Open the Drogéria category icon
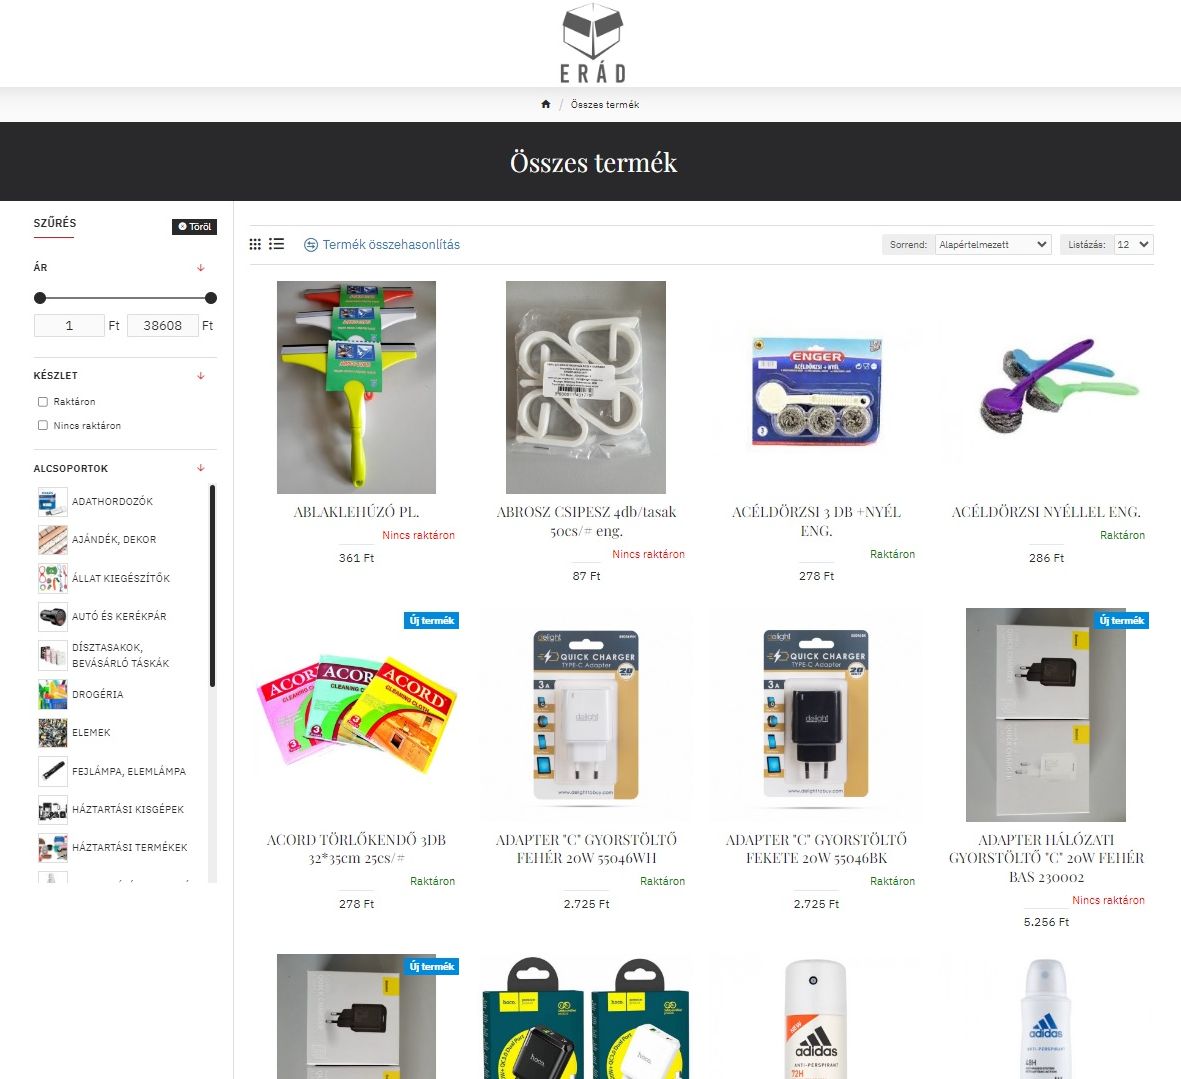This screenshot has height=1079, width=1181. (53, 694)
